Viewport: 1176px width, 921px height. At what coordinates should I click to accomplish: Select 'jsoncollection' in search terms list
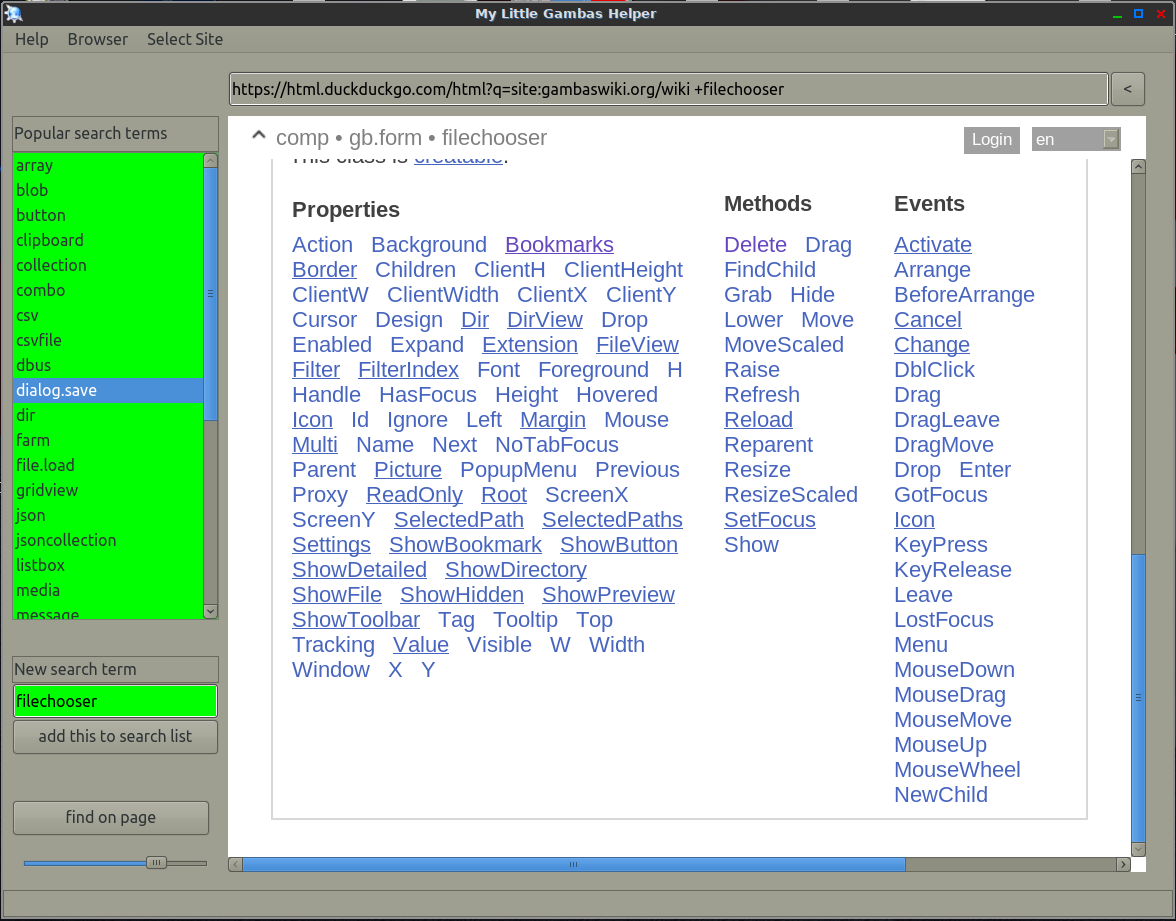click(66, 540)
